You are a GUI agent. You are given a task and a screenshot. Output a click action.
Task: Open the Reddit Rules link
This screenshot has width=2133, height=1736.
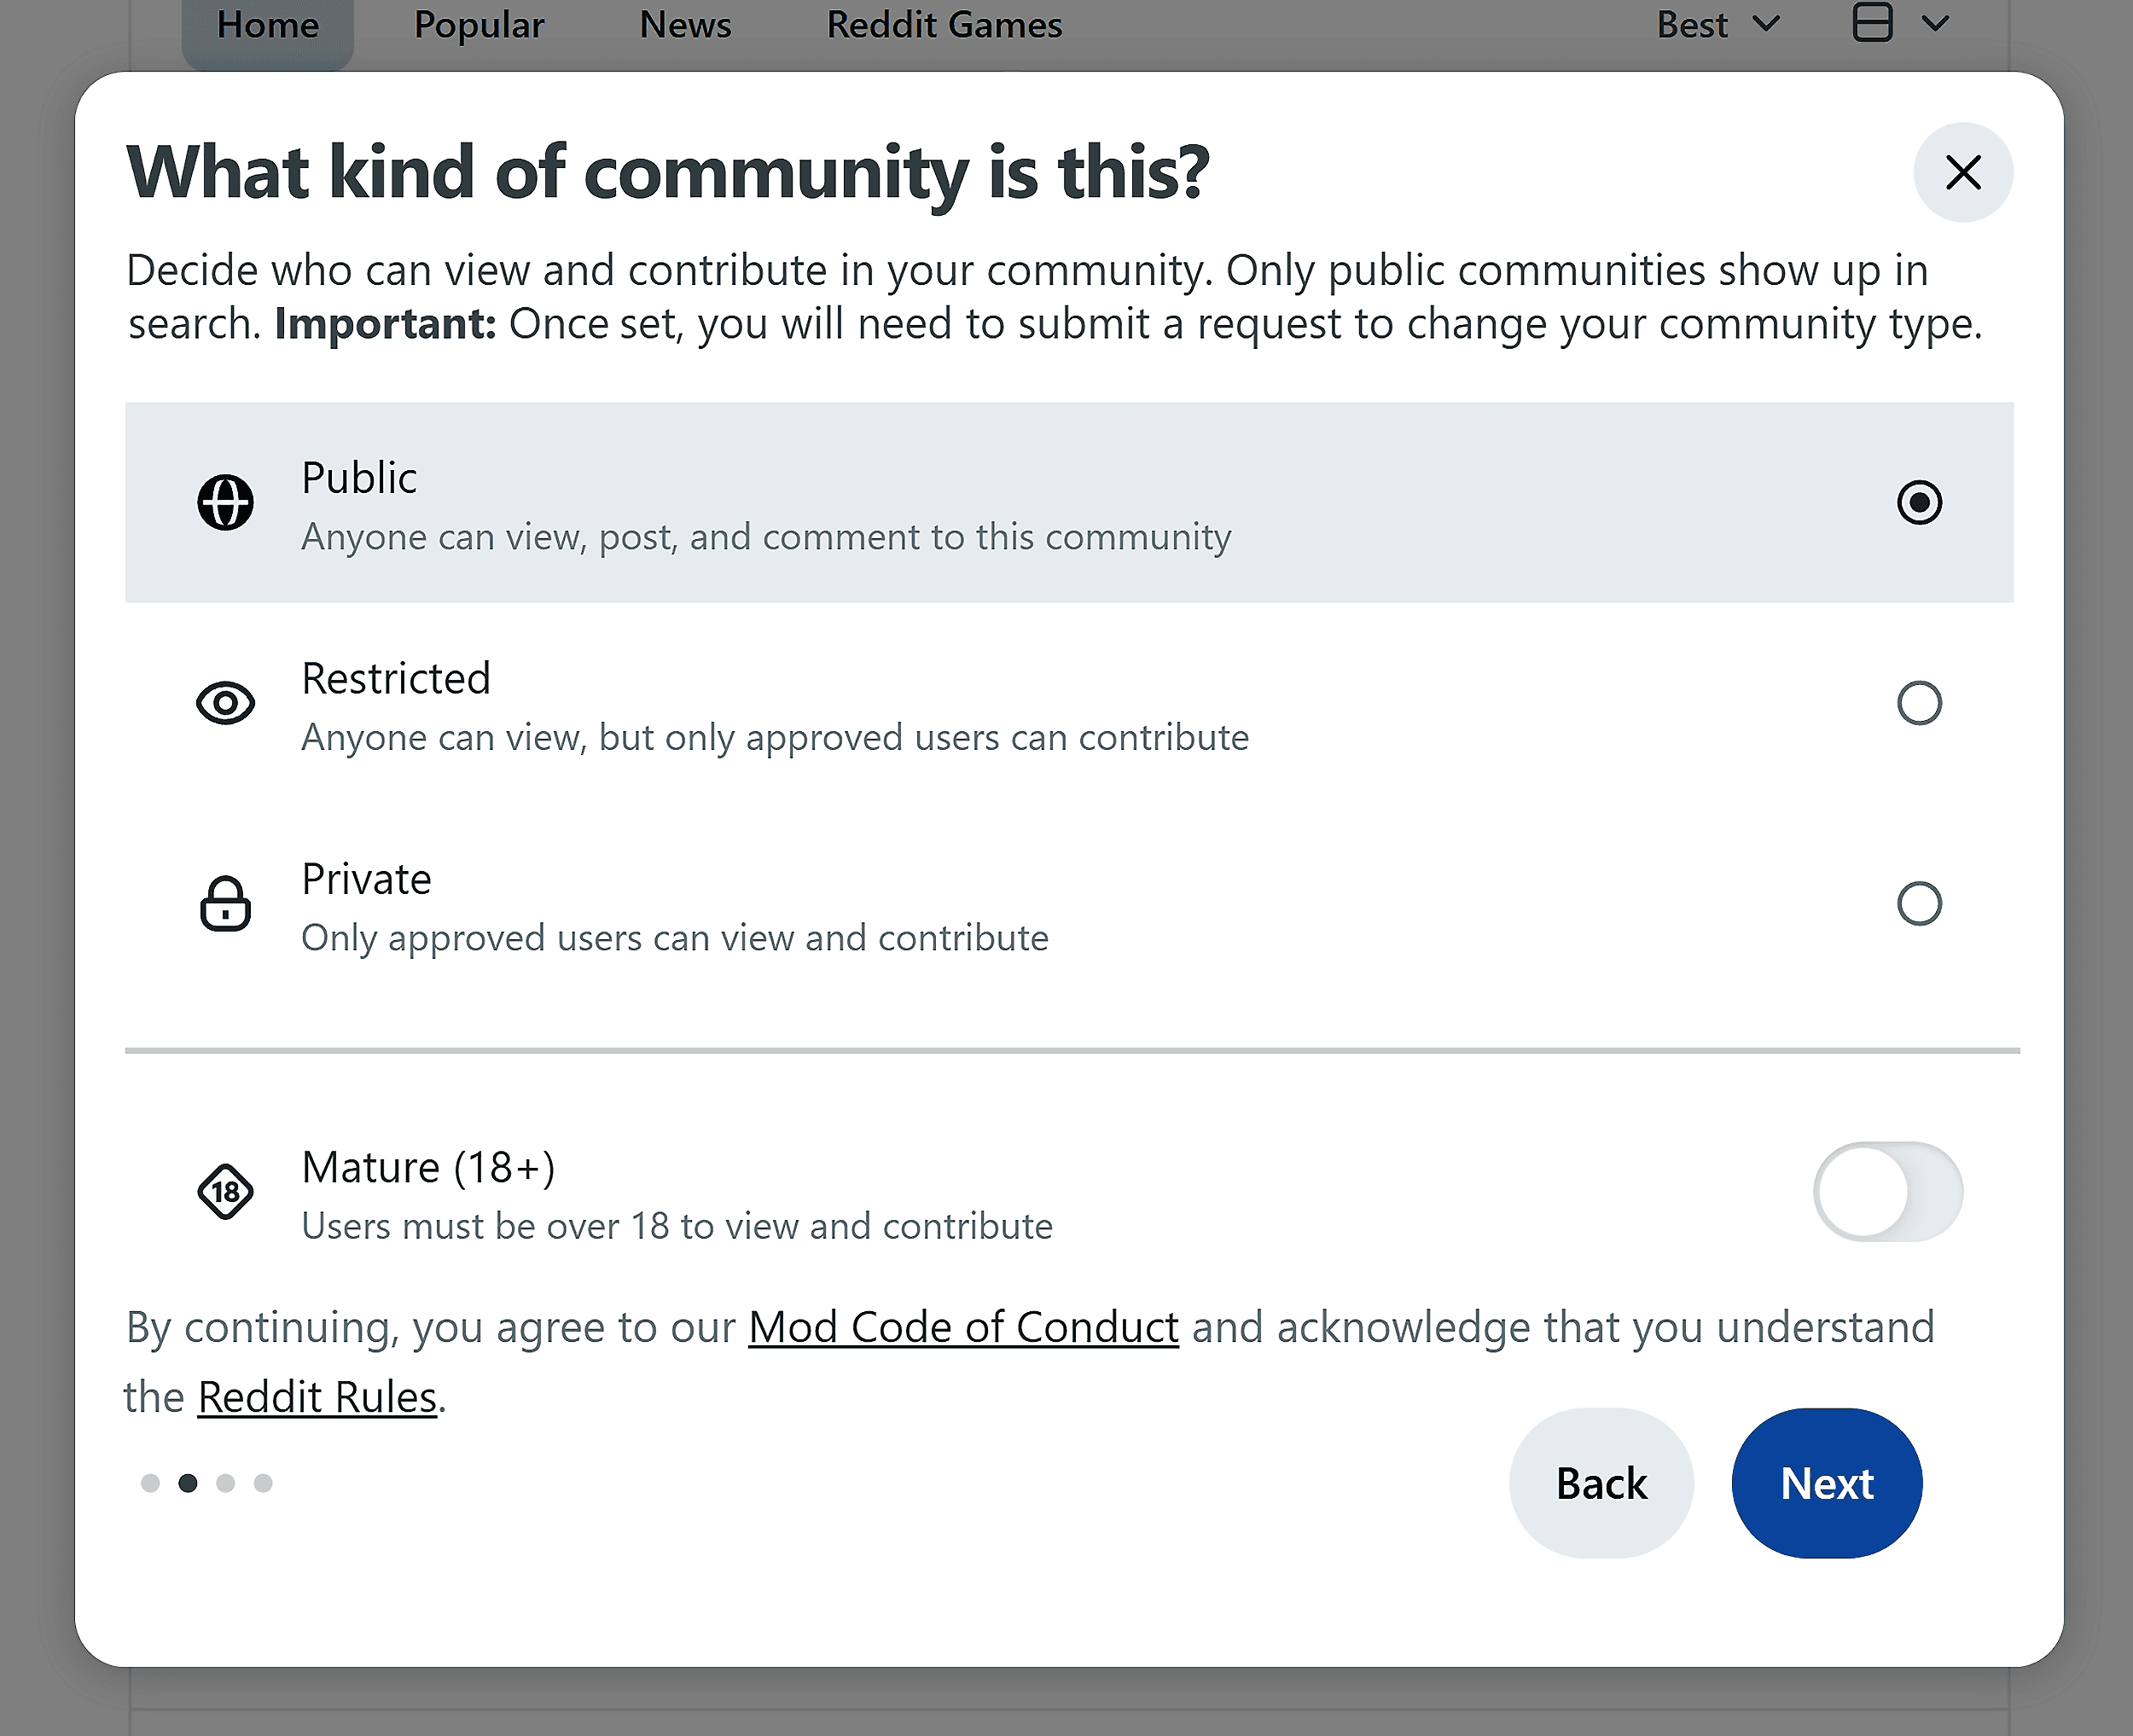point(316,1396)
